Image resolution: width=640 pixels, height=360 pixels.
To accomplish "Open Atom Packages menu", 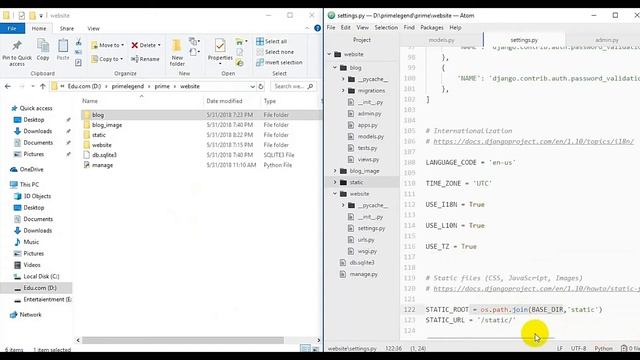I will (x=432, y=28).
